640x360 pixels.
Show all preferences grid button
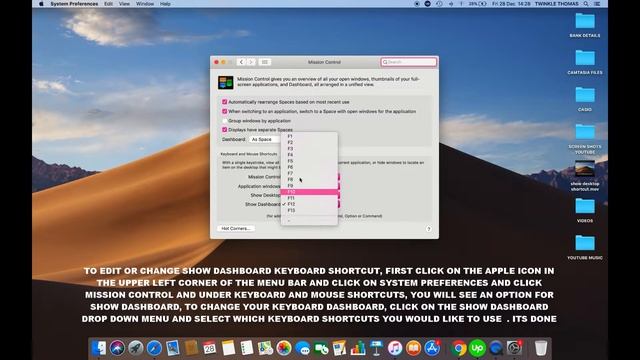coord(264,62)
